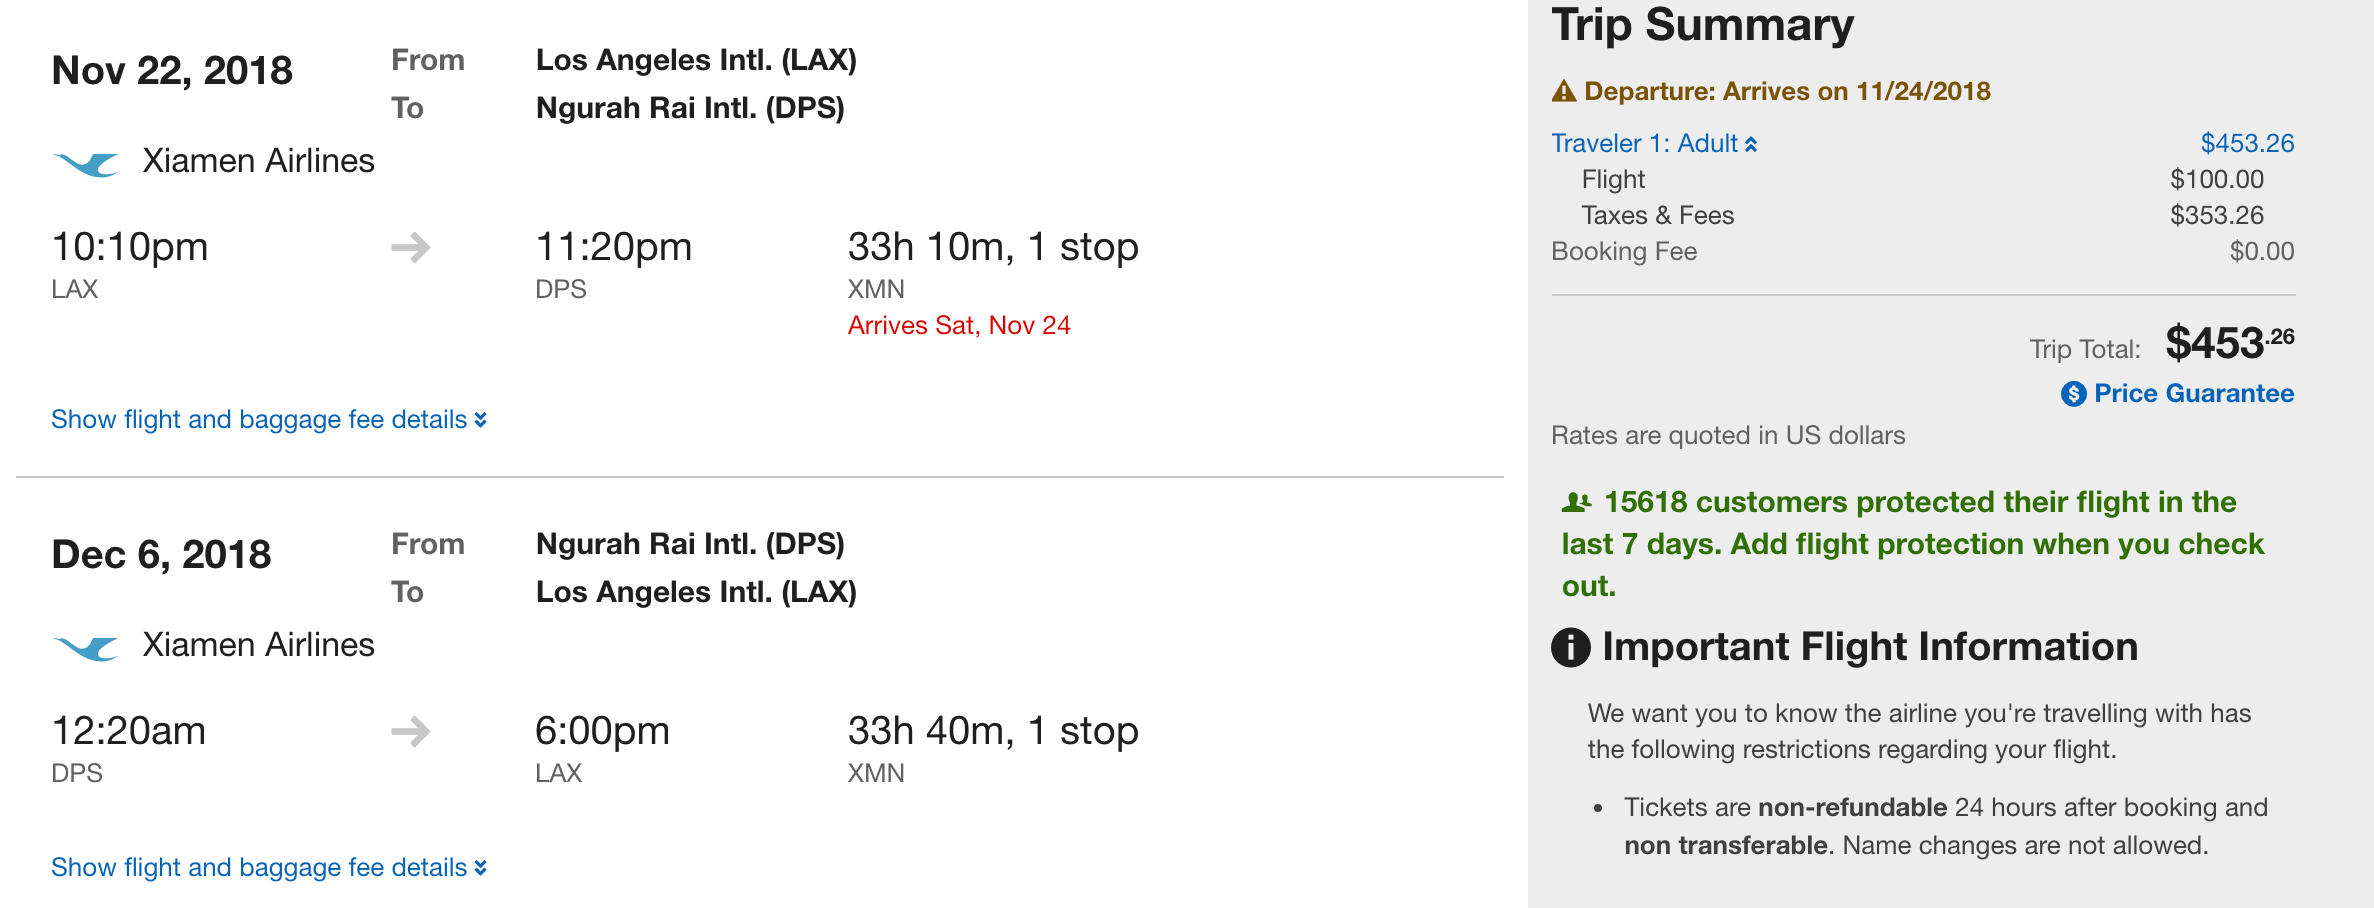The image size is (2374, 908).
Task: Click the warning triangle beside the Departure notice
Action: click(x=1564, y=92)
